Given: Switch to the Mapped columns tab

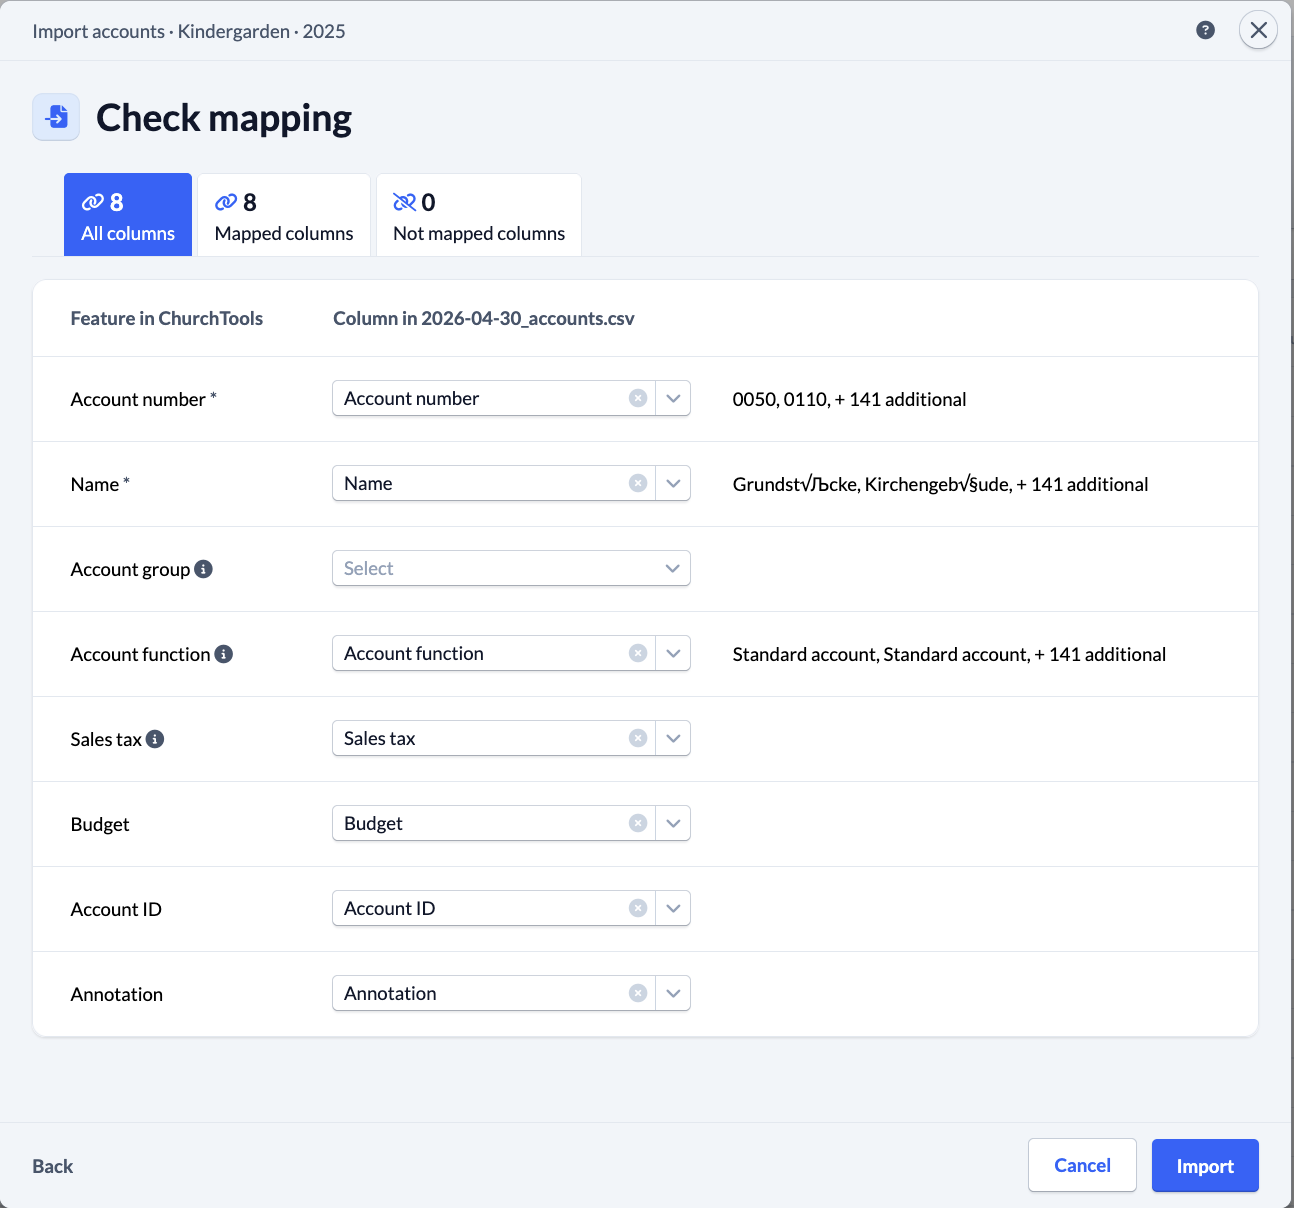Looking at the screenshot, I should click(284, 216).
